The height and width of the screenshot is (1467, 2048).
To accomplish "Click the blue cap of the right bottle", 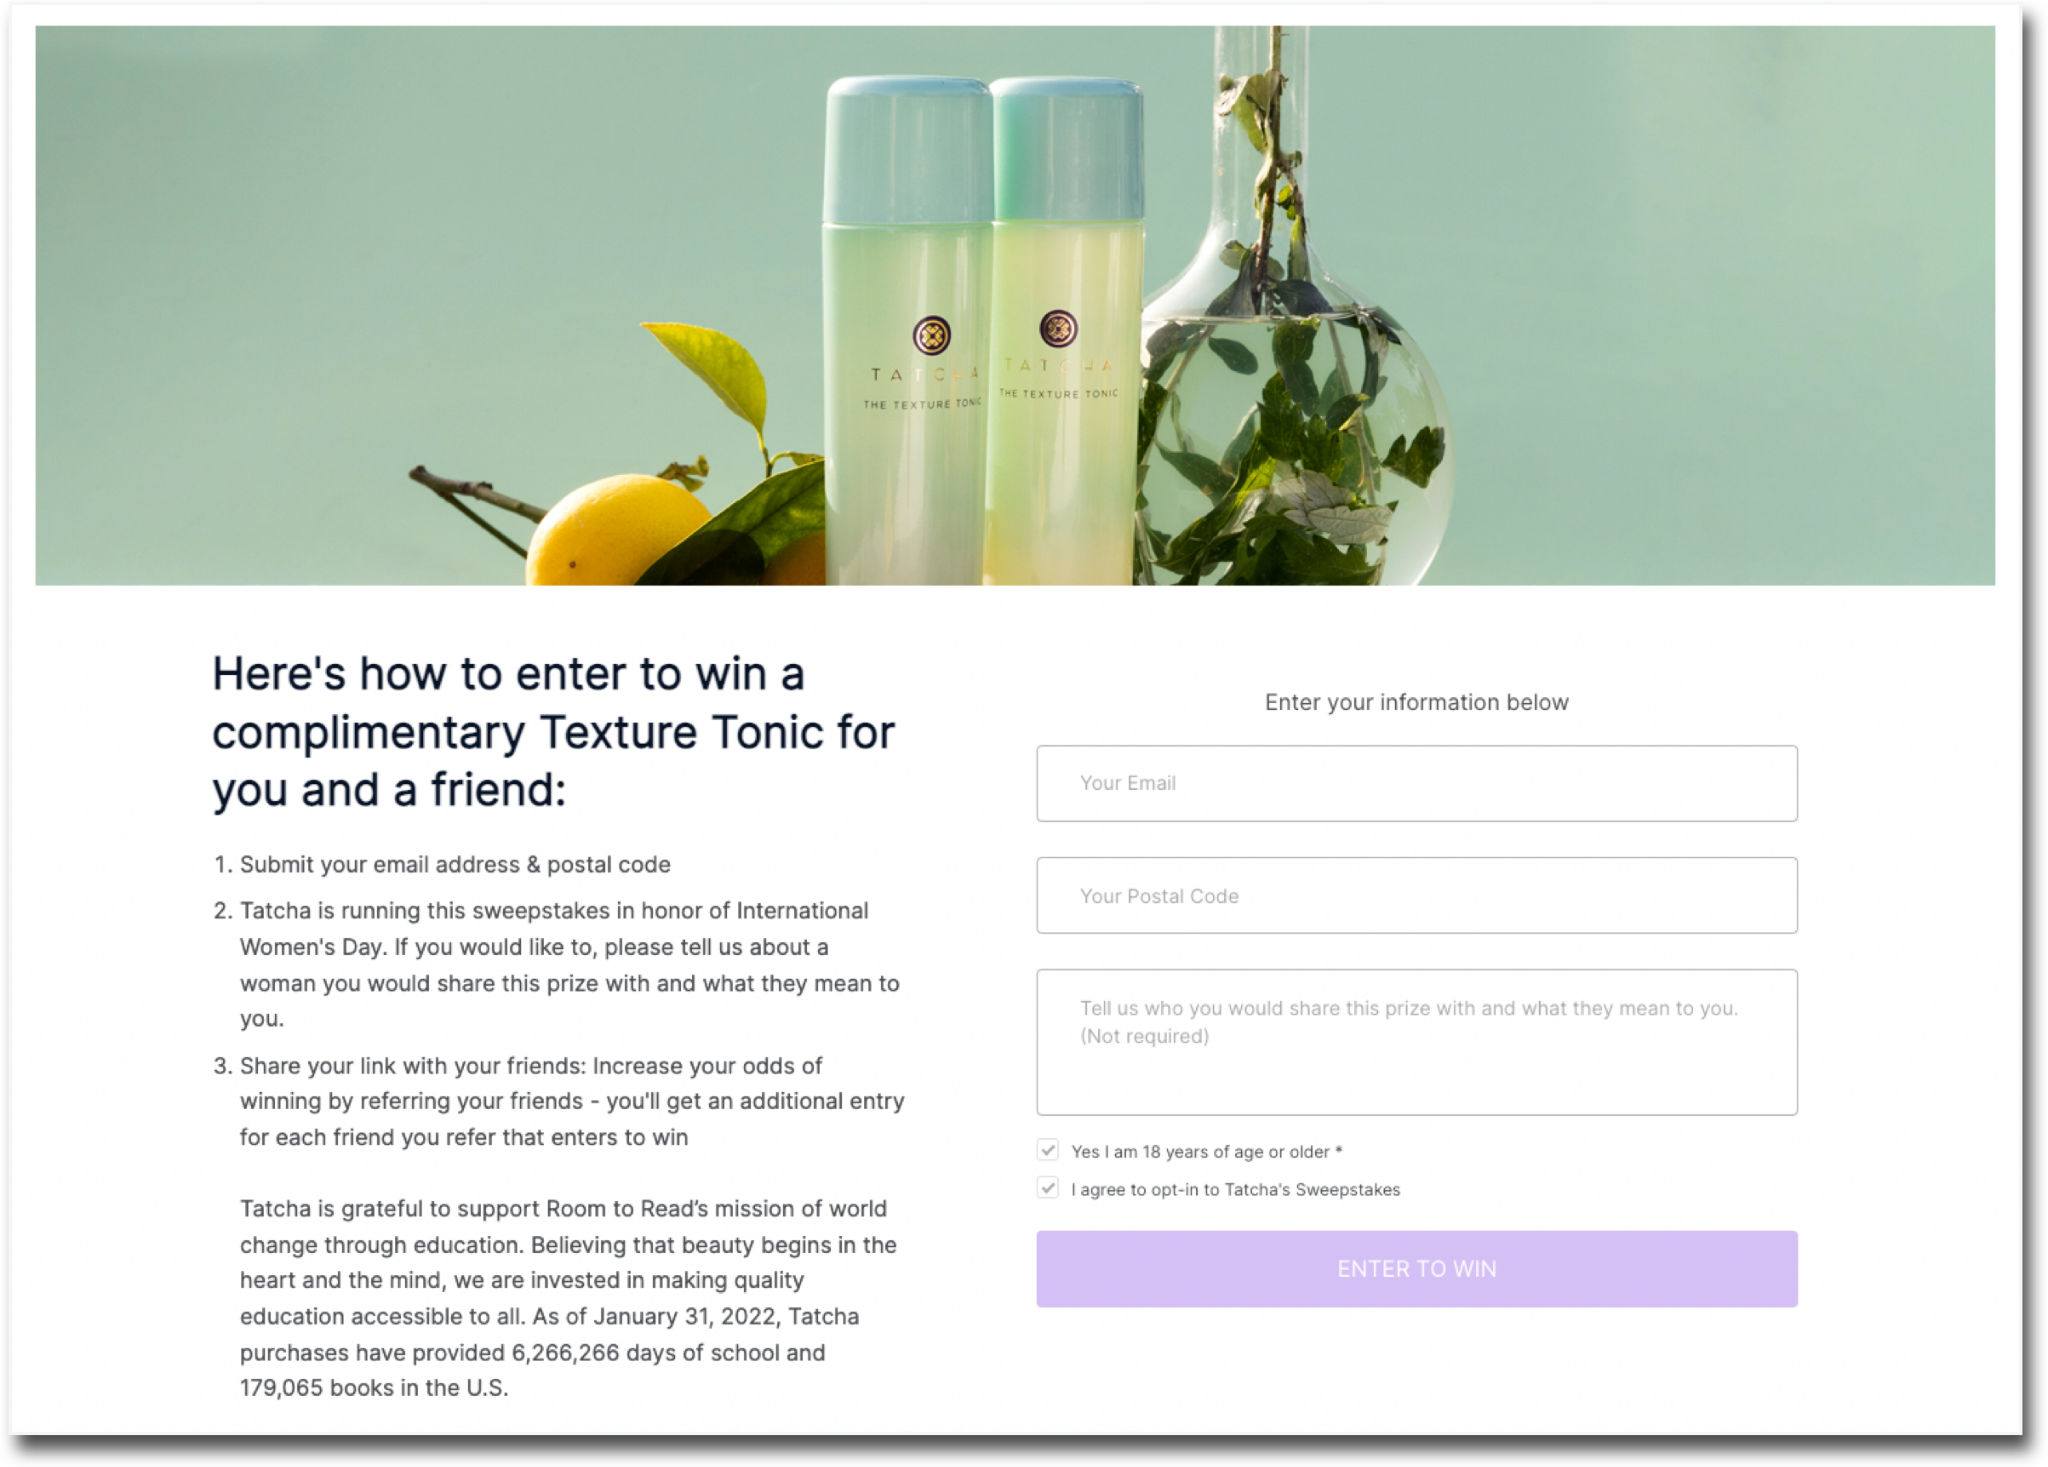I will 1067,150.
